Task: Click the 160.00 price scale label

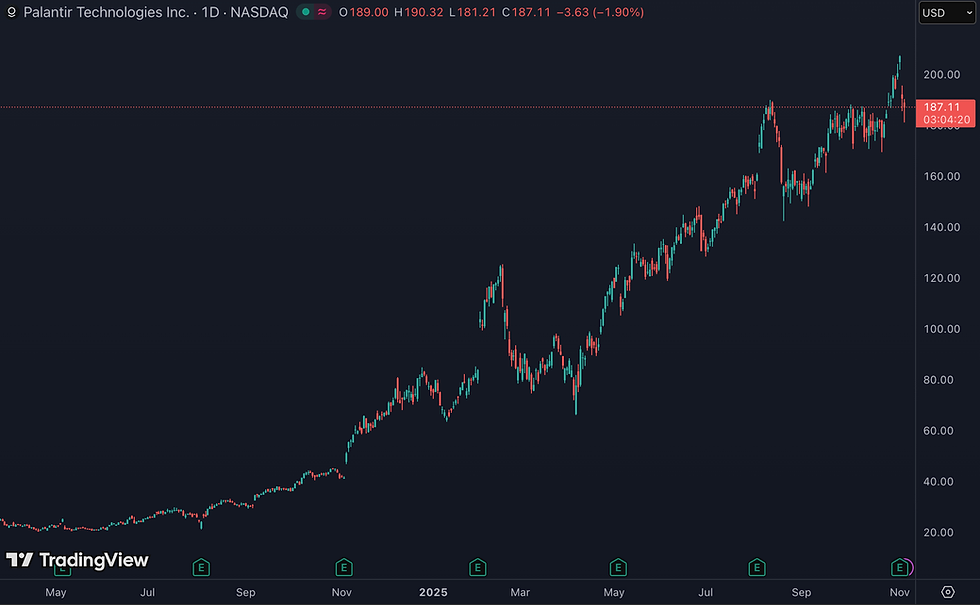Action: point(942,176)
